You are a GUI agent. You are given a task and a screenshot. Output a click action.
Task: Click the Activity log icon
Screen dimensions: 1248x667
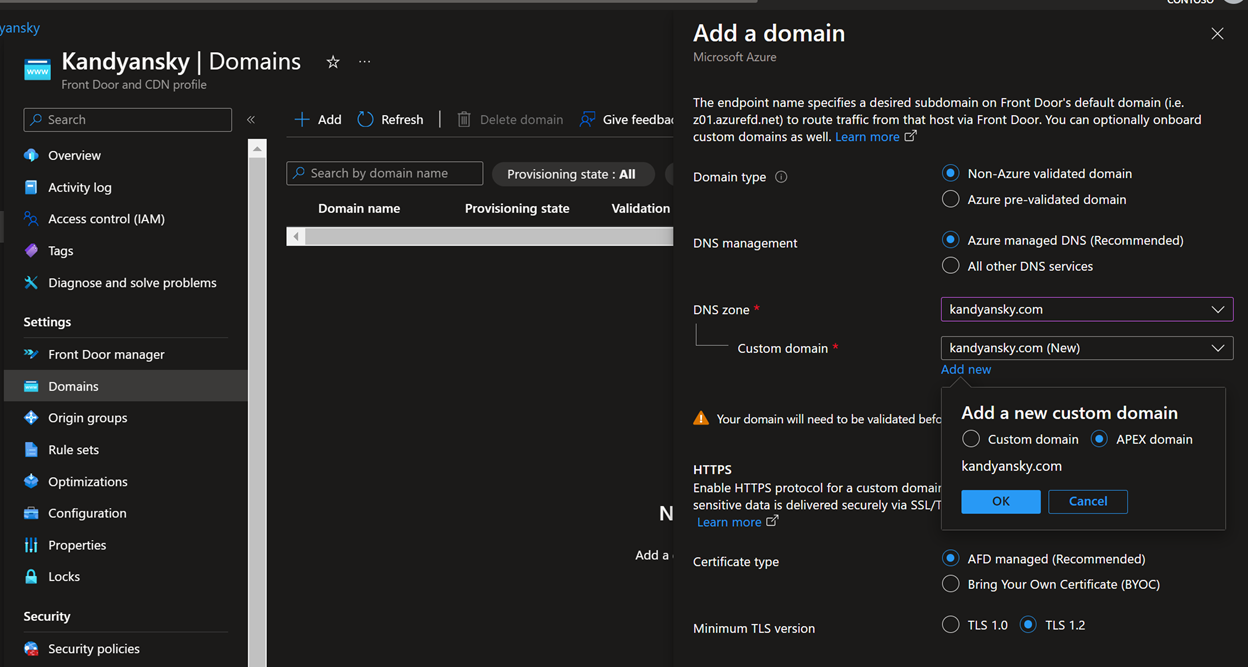[x=31, y=187]
